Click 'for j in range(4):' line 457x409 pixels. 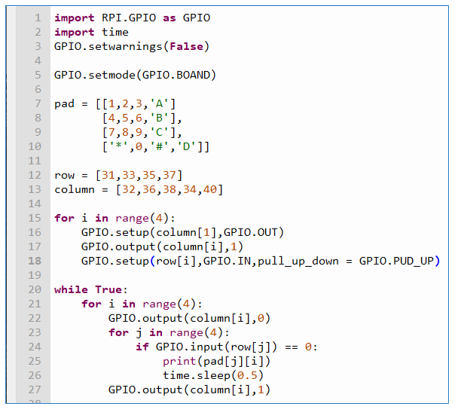(169, 332)
